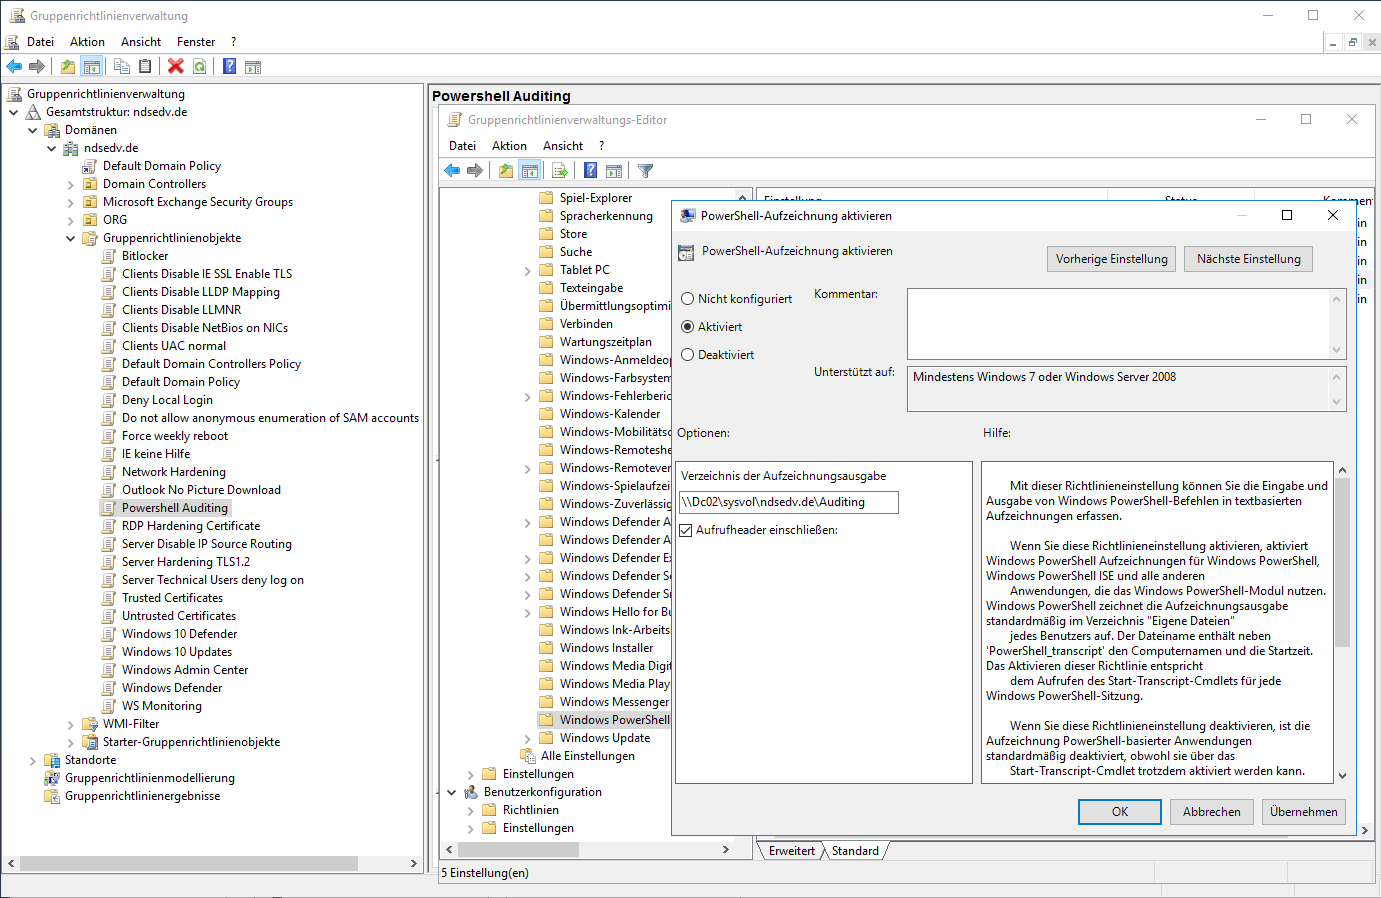1381x898 pixels.
Task: Click the copy icon in main toolbar
Action: [x=122, y=66]
